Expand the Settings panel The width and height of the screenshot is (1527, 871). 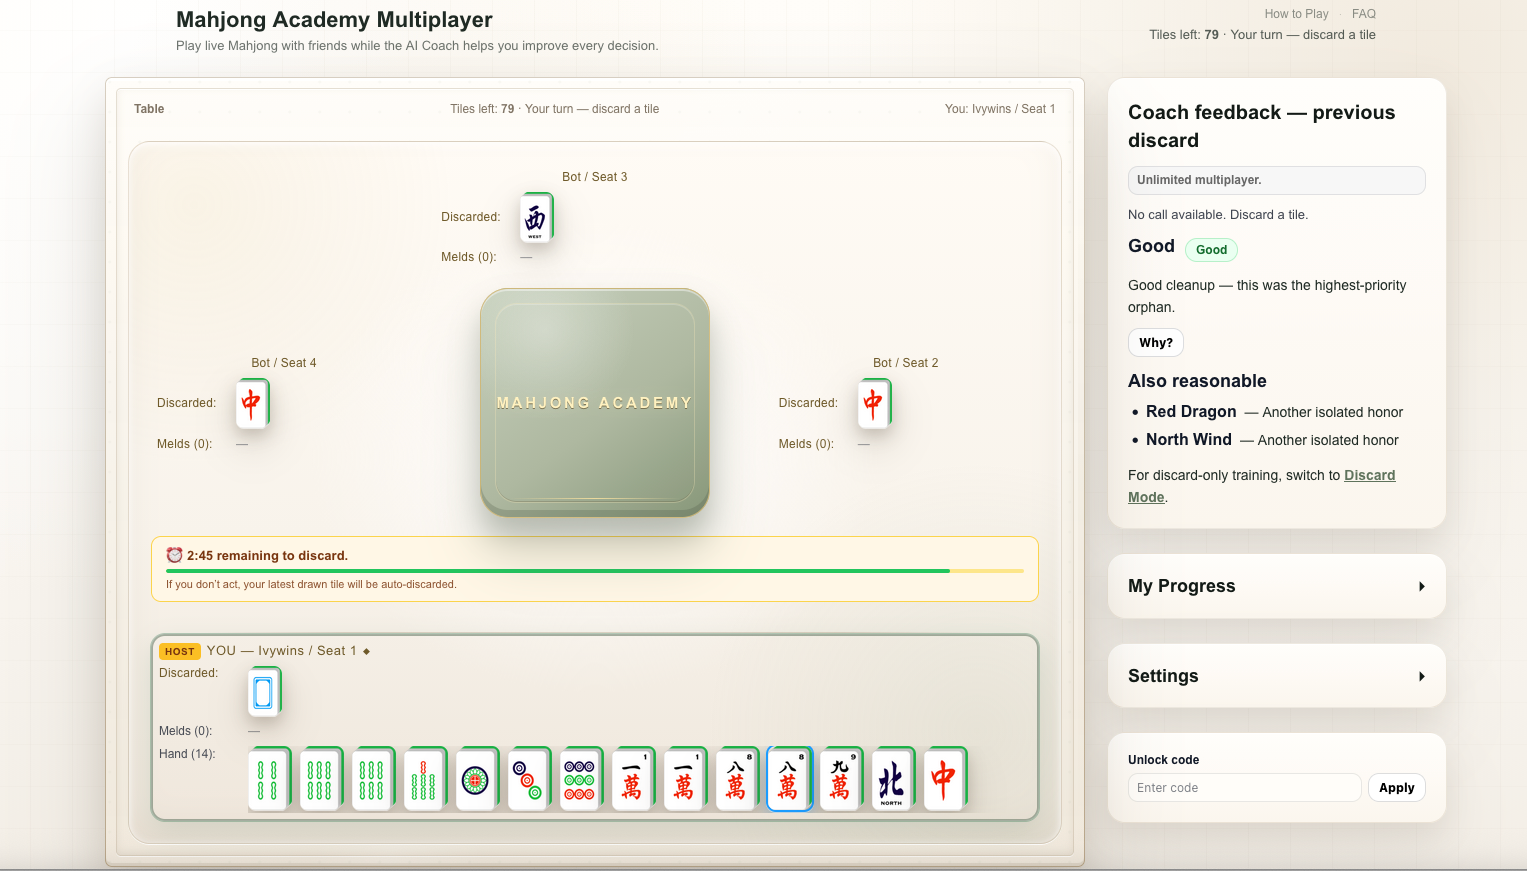click(1276, 676)
